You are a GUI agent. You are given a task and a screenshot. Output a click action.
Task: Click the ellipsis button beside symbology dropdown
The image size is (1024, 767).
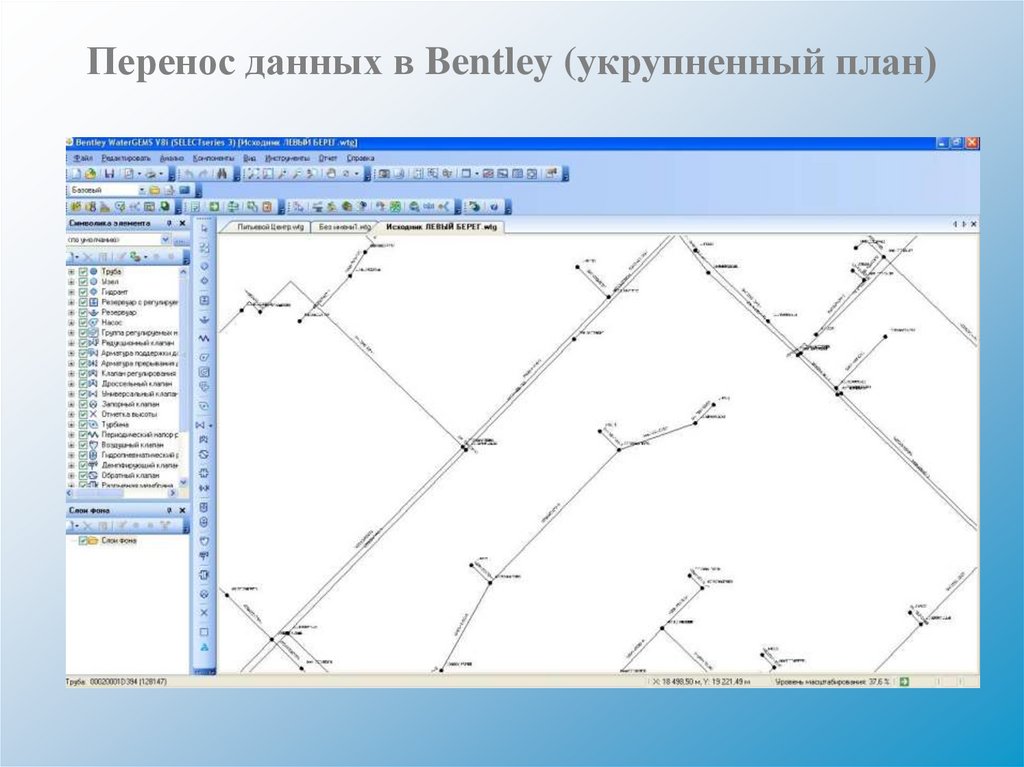point(181,240)
